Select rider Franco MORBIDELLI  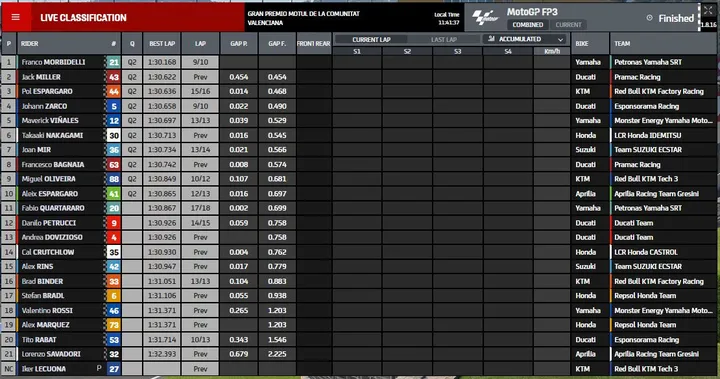53,62
